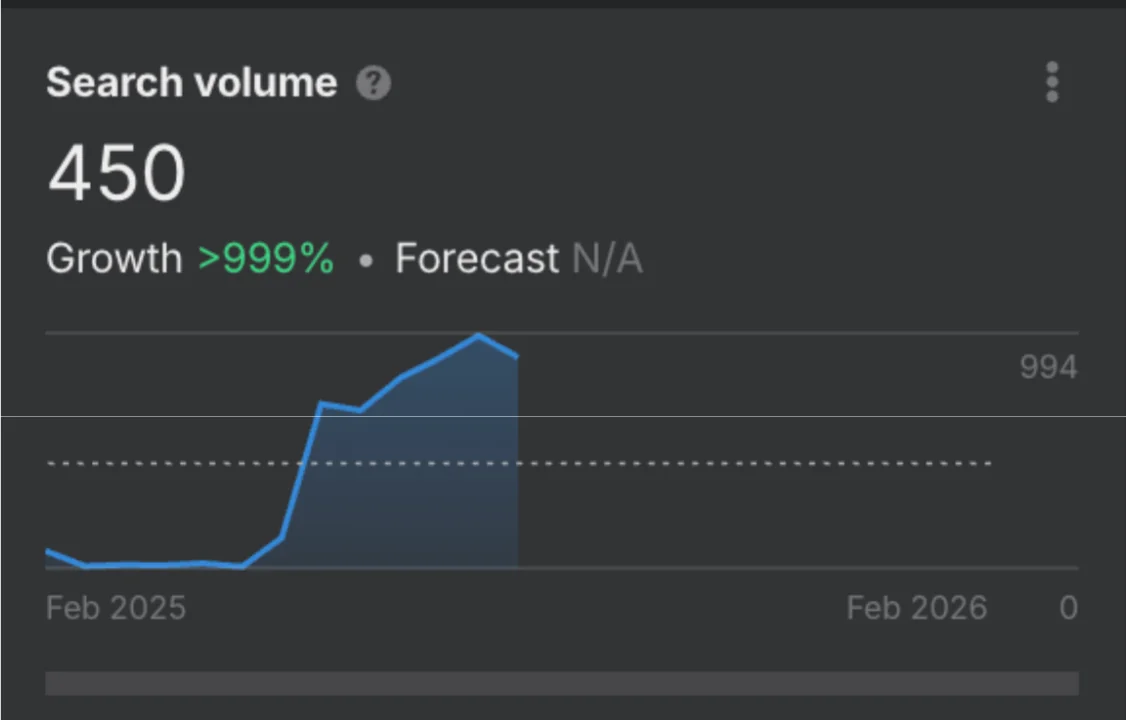This screenshot has width=1126, height=720.
Task: Click the dot separator between Growth and Forecast
Action: click(x=366, y=260)
